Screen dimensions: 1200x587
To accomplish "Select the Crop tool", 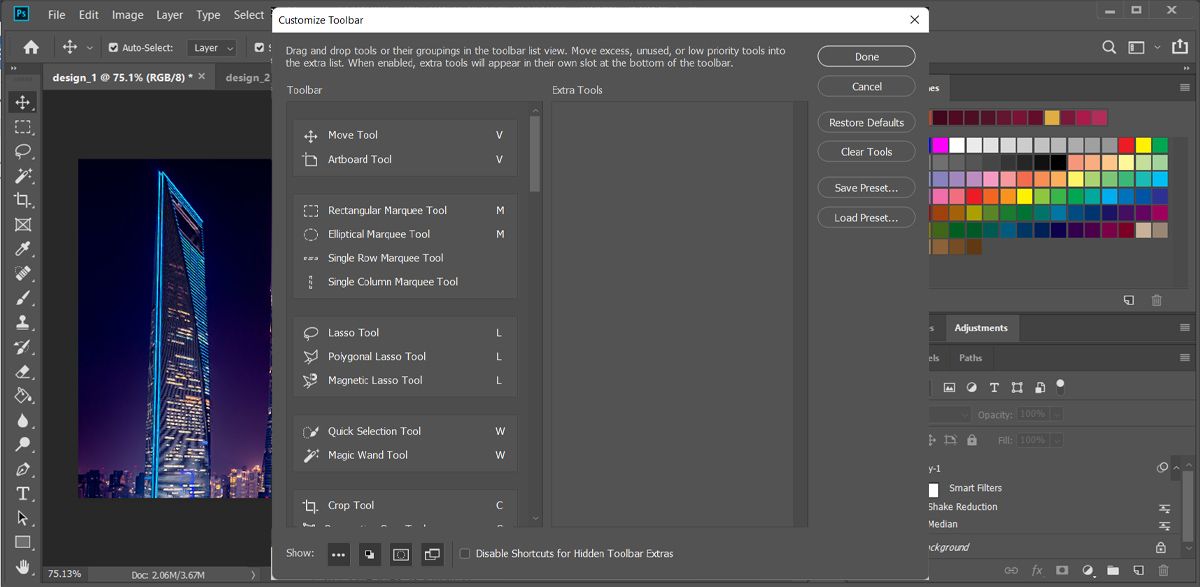I will click(x=22, y=200).
